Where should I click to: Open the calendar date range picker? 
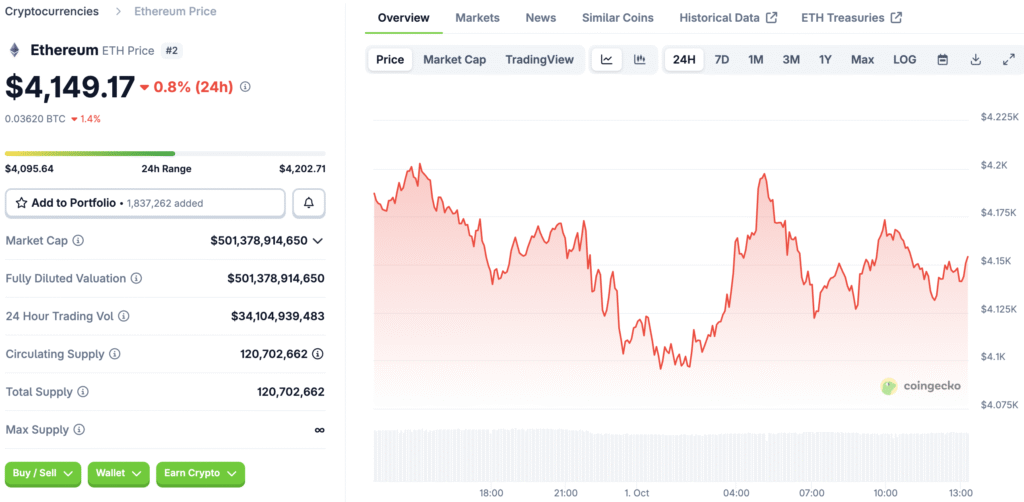(942, 60)
